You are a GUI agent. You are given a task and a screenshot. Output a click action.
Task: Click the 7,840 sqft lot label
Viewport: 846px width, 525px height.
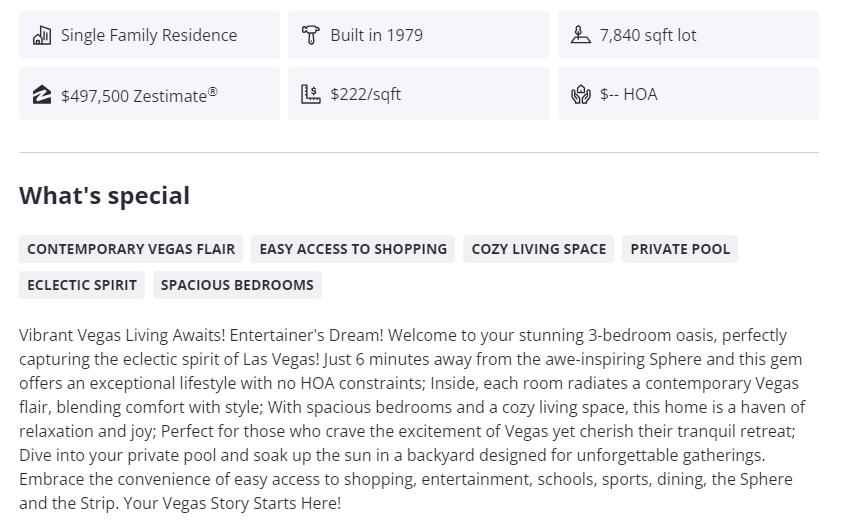pyautogui.click(x=648, y=36)
